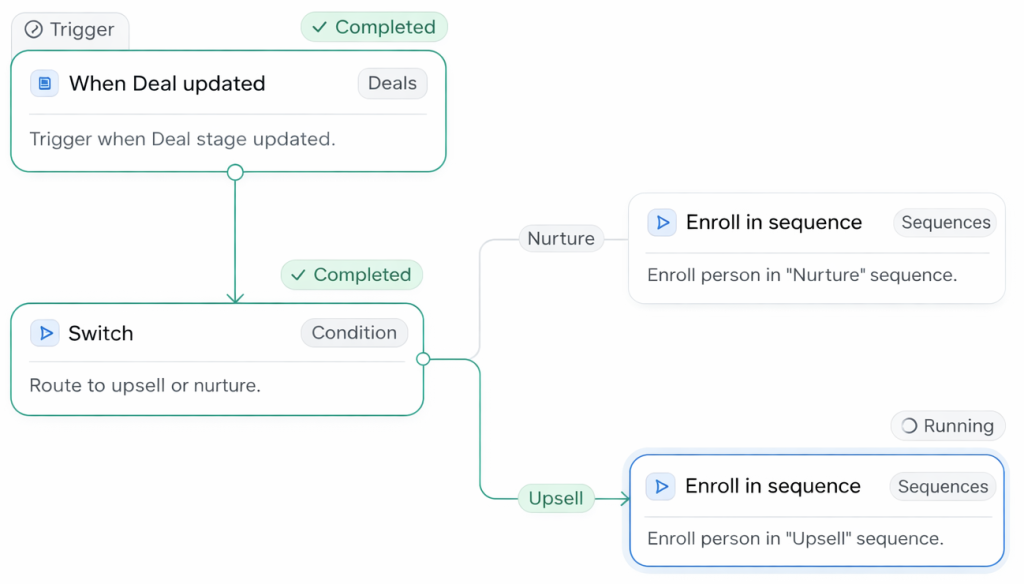Screen dimensions: 1024x584
Task: Open the "When Deal updated" node title
Action: 167,84
